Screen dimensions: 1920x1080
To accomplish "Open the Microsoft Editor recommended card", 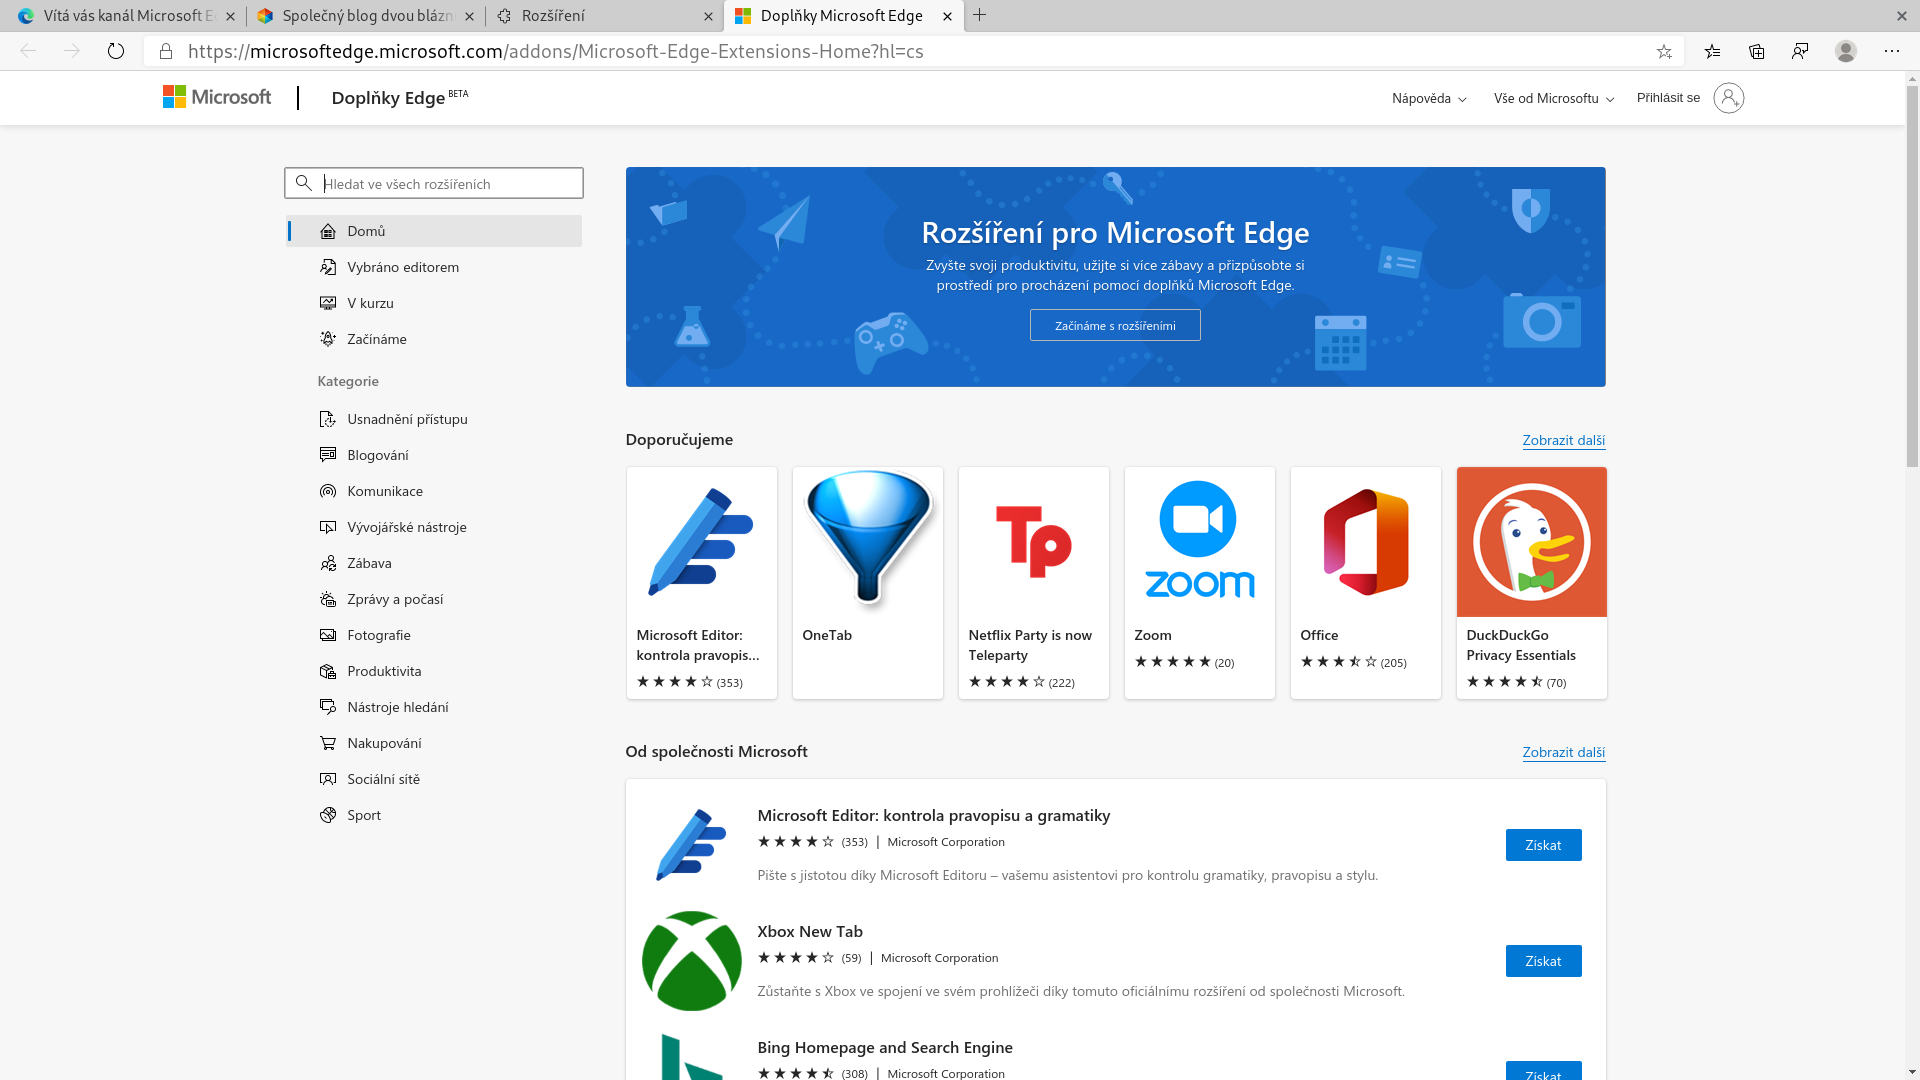I will (702, 583).
